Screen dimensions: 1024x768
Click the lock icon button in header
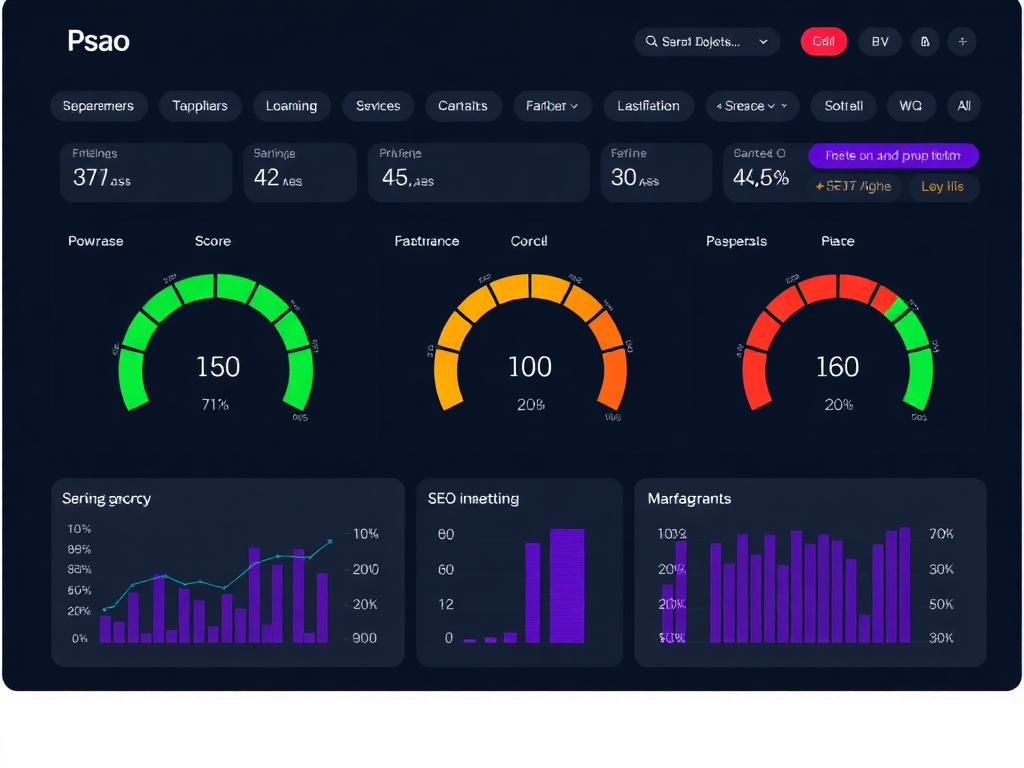coord(925,42)
